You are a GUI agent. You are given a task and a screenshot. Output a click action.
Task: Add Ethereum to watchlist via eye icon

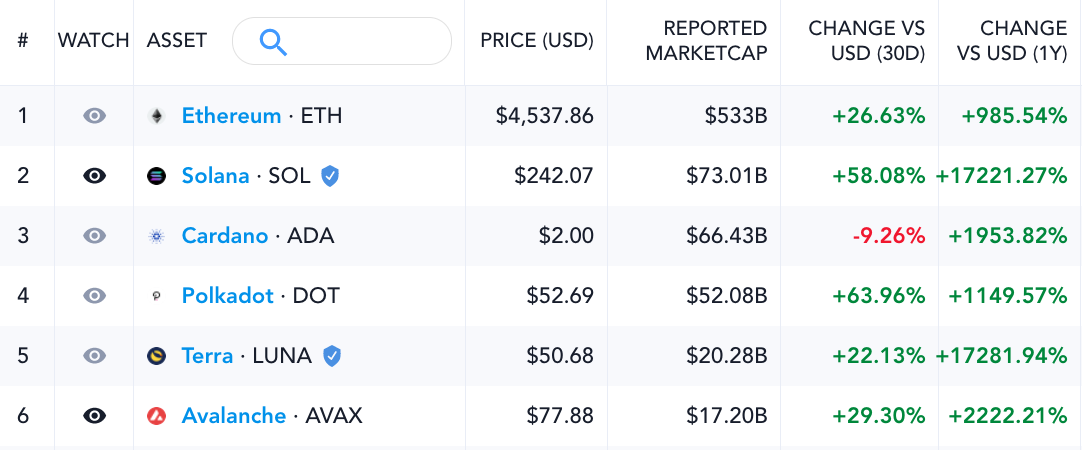click(95, 116)
